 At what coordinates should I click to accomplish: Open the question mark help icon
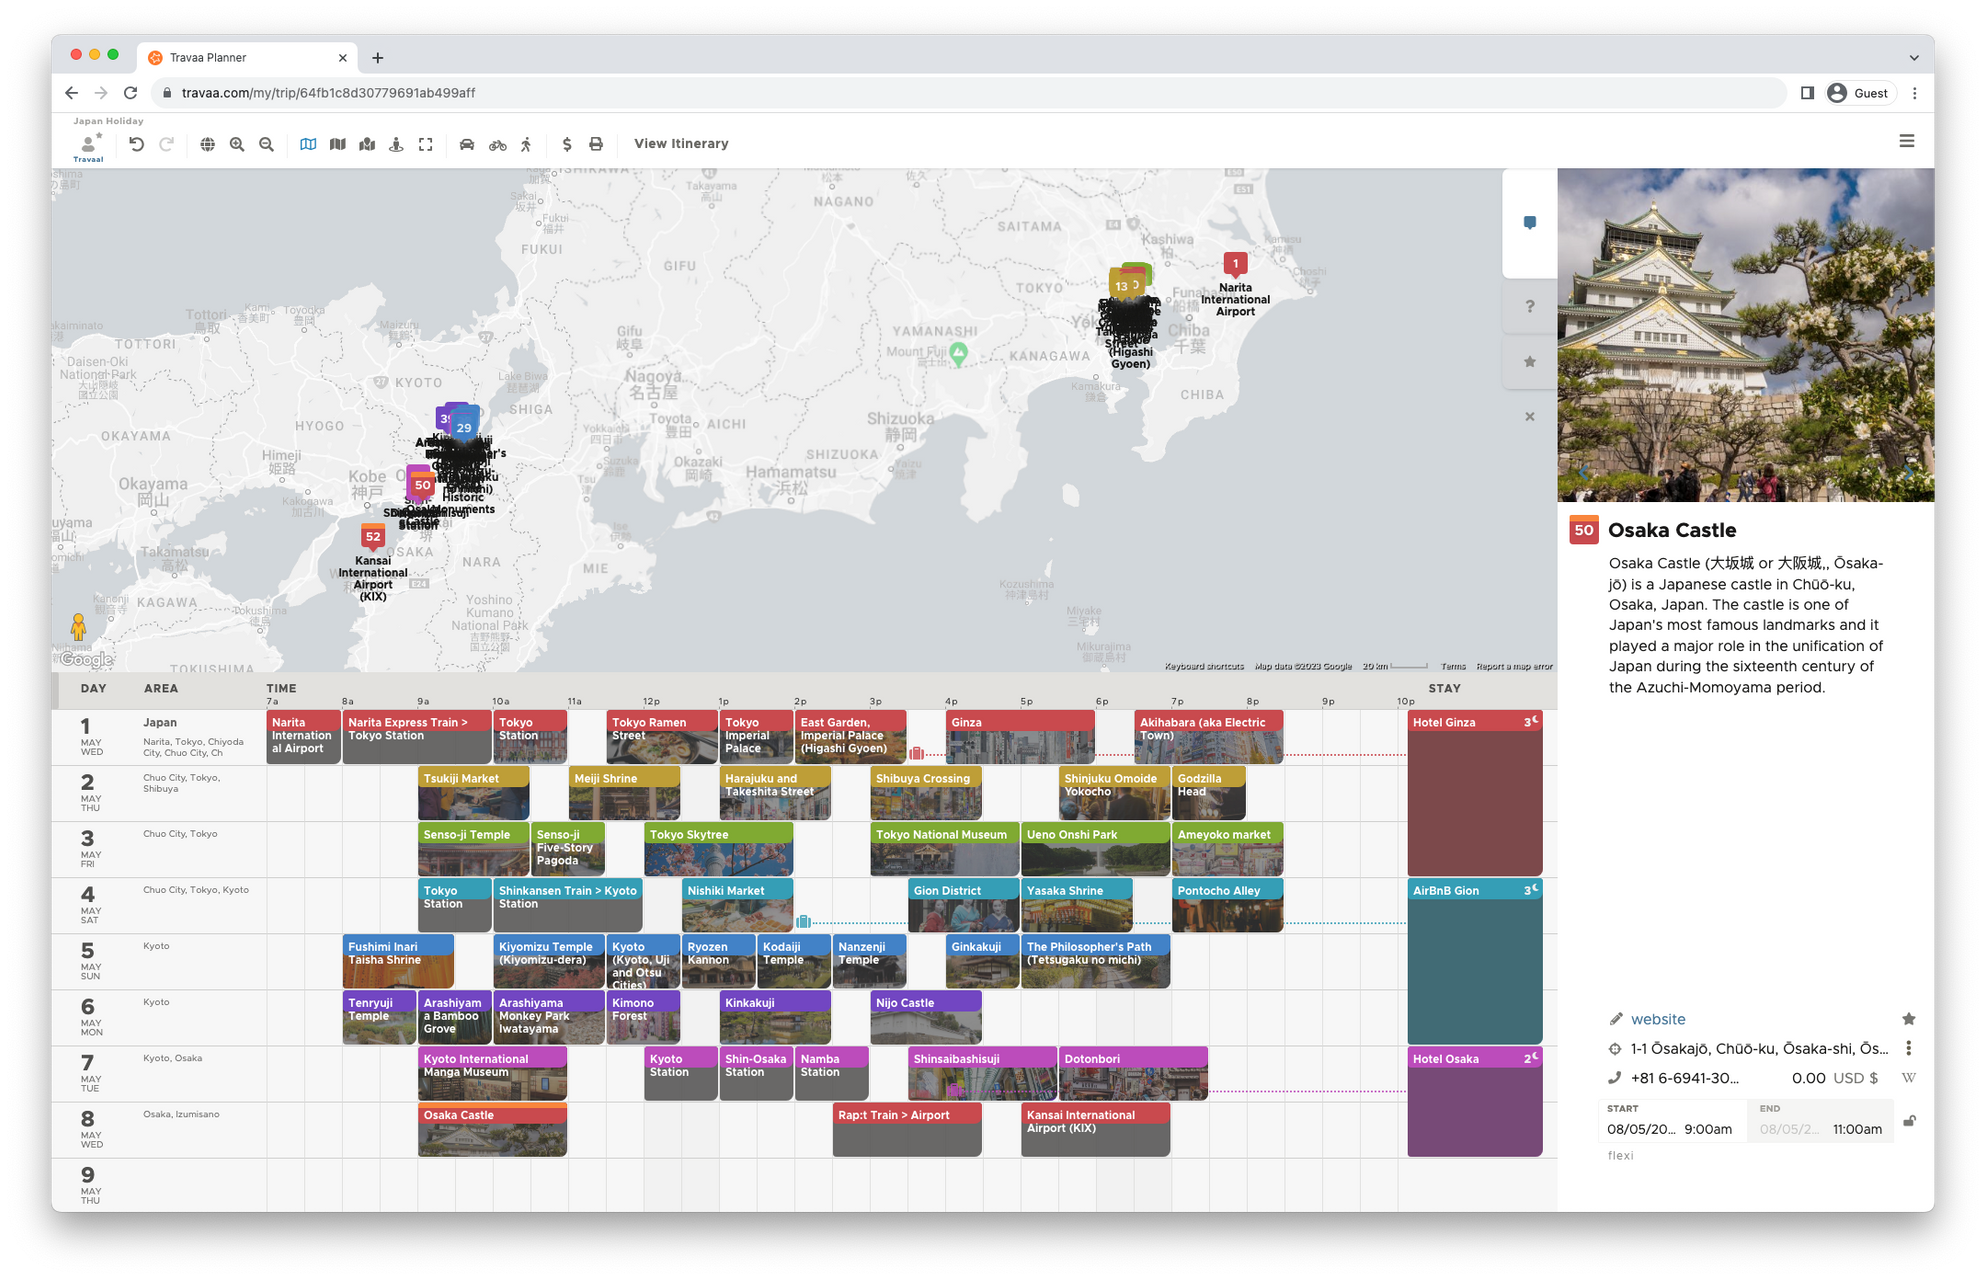pyautogui.click(x=1529, y=307)
